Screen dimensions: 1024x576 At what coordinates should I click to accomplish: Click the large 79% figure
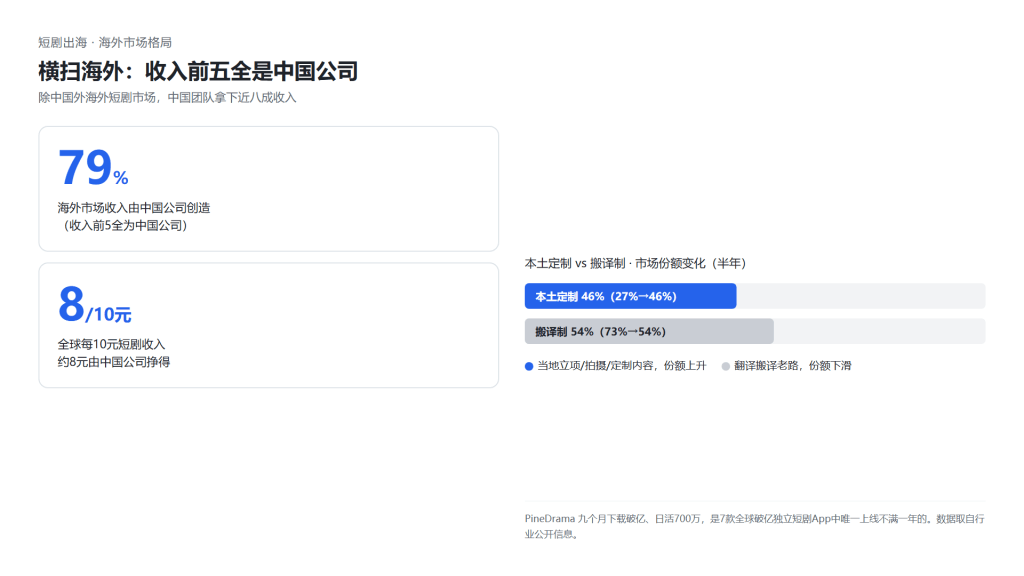click(93, 167)
